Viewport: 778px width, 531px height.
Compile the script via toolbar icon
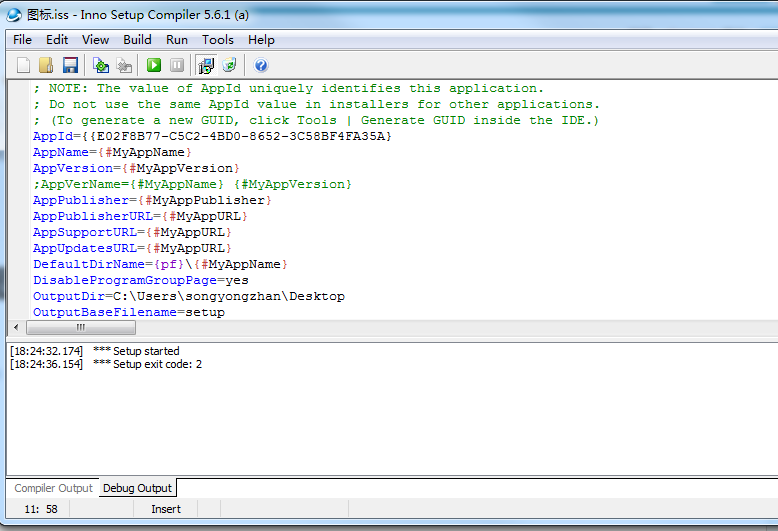tap(101, 65)
